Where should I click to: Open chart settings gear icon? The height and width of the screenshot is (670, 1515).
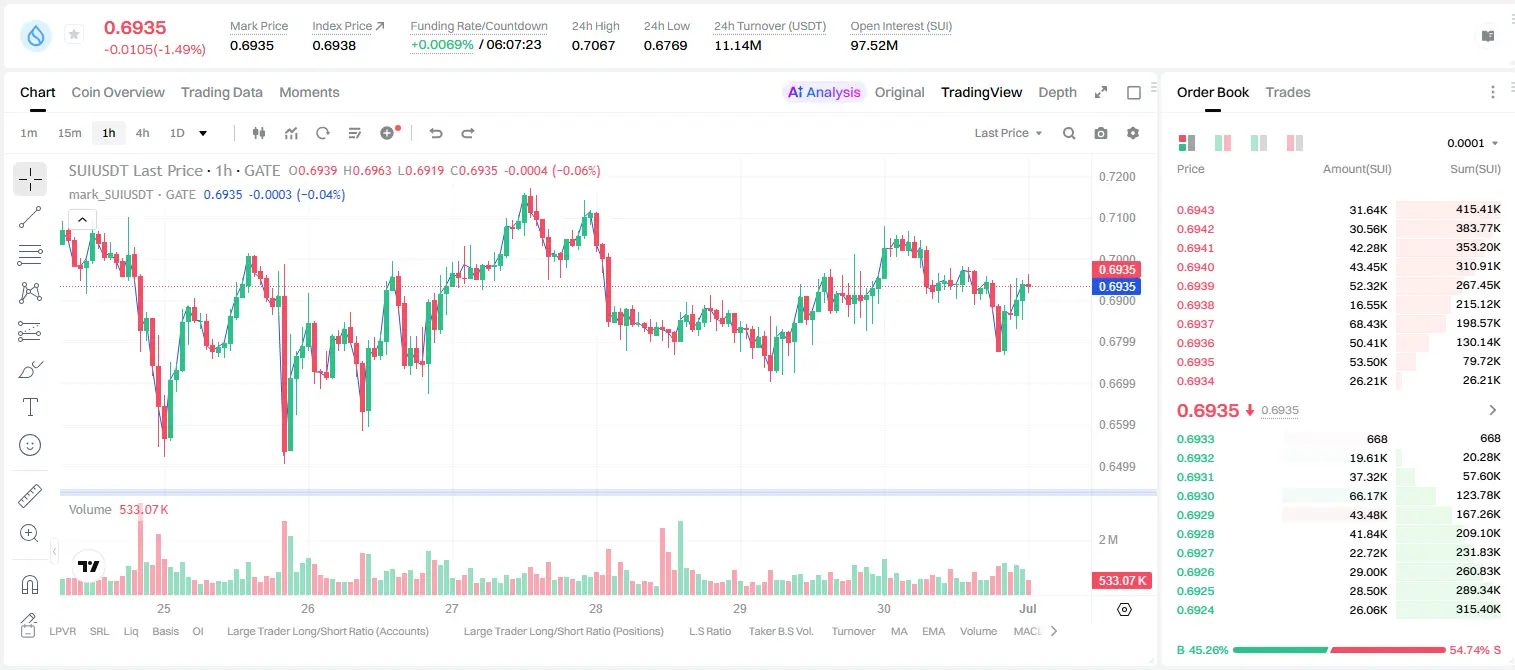pyautogui.click(x=1133, y=133)
